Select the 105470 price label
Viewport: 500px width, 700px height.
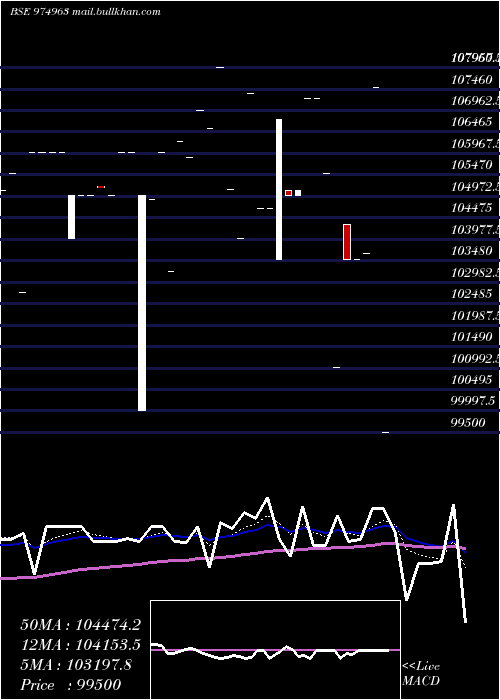point(472,165)
